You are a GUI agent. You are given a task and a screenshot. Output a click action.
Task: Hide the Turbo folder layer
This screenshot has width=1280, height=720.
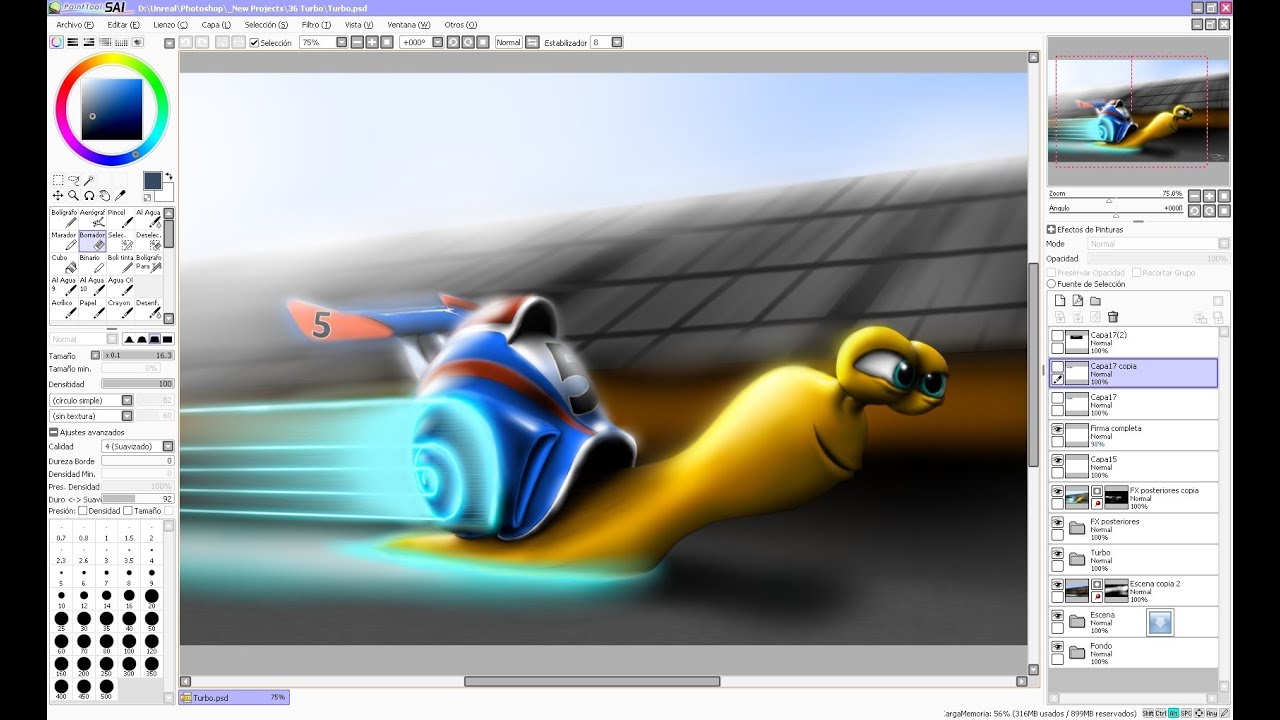pos(1057,553)
